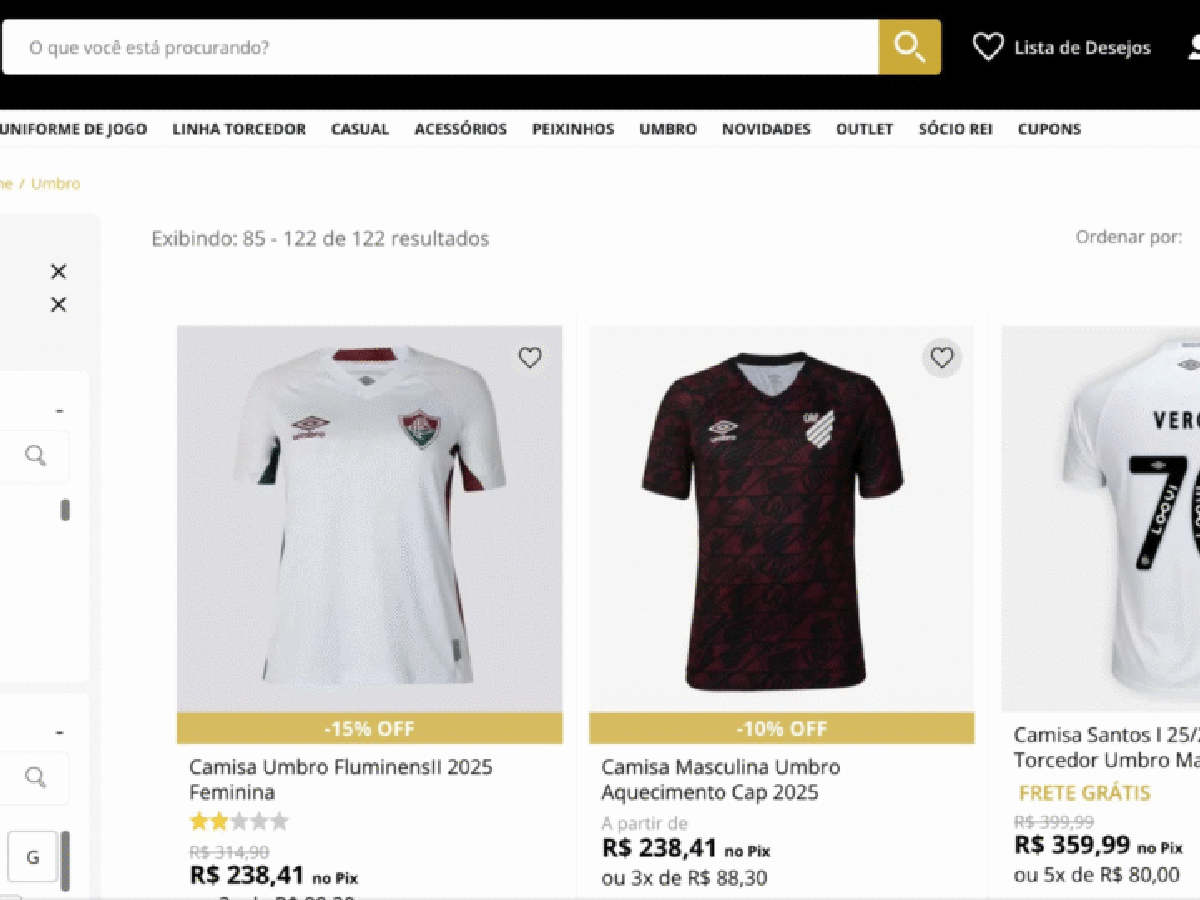Click magnifier in upper filter search box
This screenshot has width=1200, height=900.
click(x=36, y=456)
